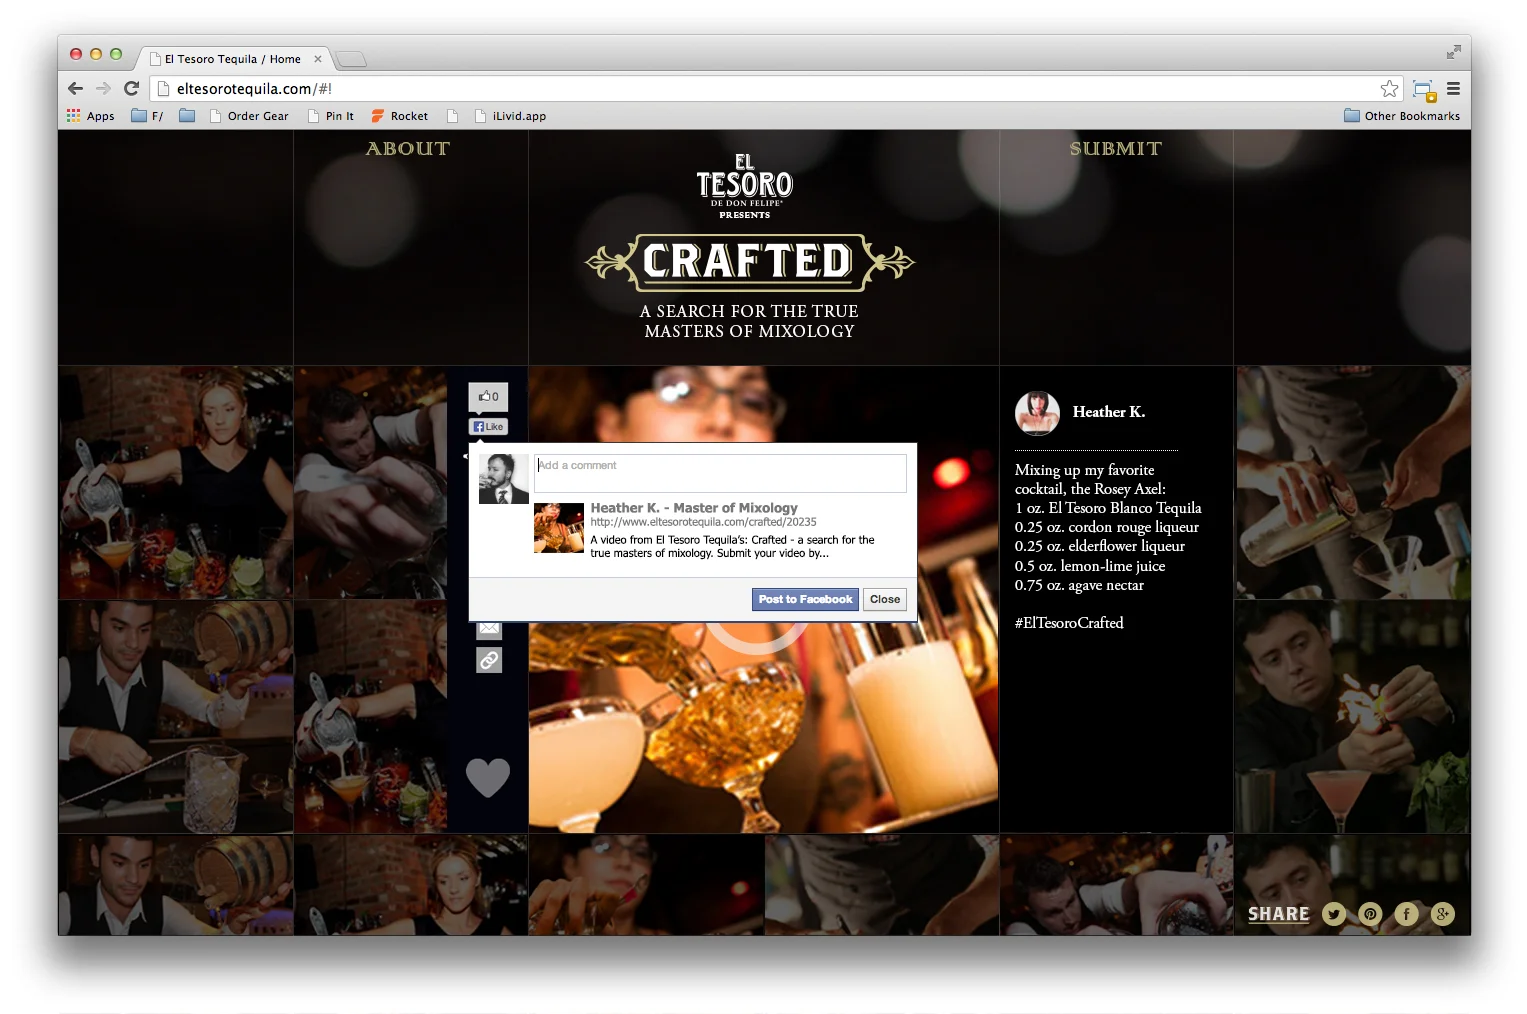Click the CRAFTED banner logo
This screenshot has height=1014, width=1527.
[749, 262]
